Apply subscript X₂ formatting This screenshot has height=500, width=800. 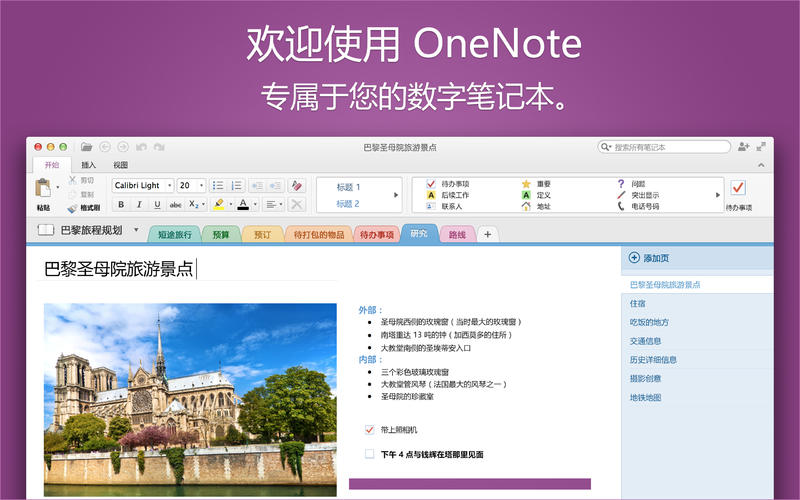[x=193, y=205]
